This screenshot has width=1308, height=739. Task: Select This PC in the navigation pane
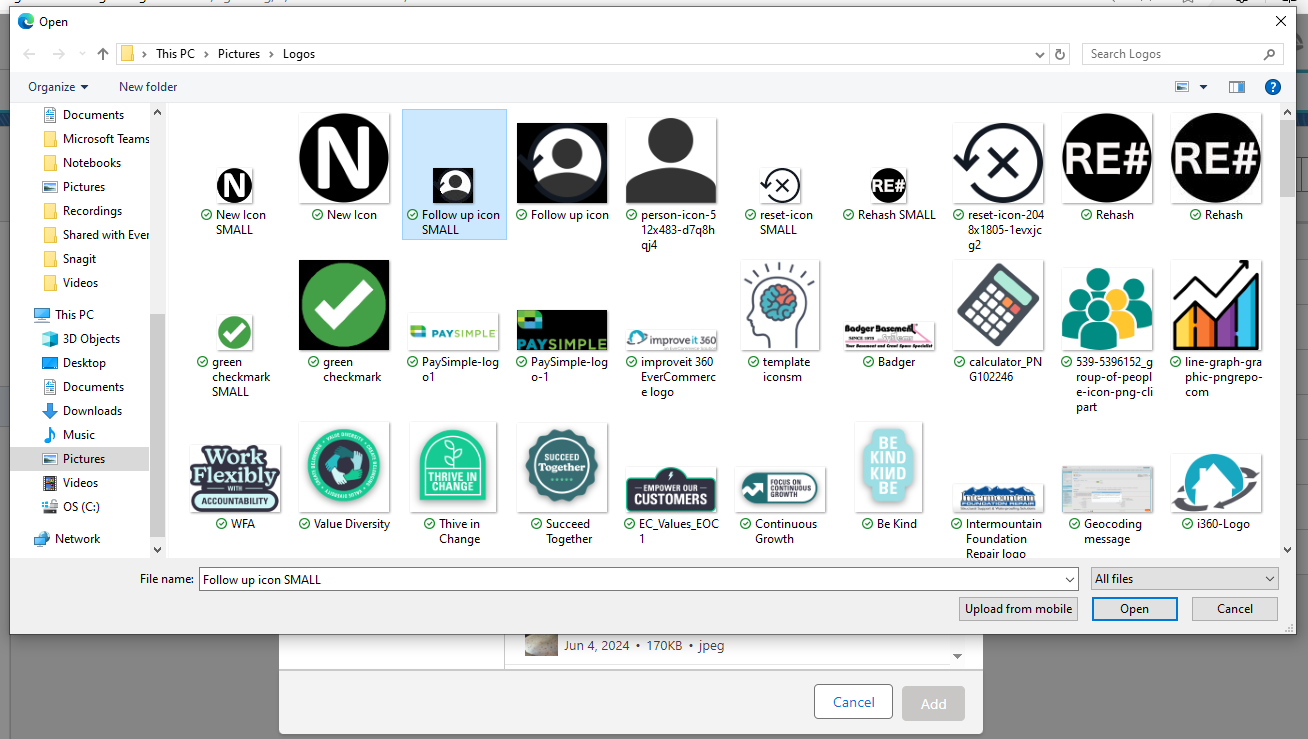(x=65, y=315)
